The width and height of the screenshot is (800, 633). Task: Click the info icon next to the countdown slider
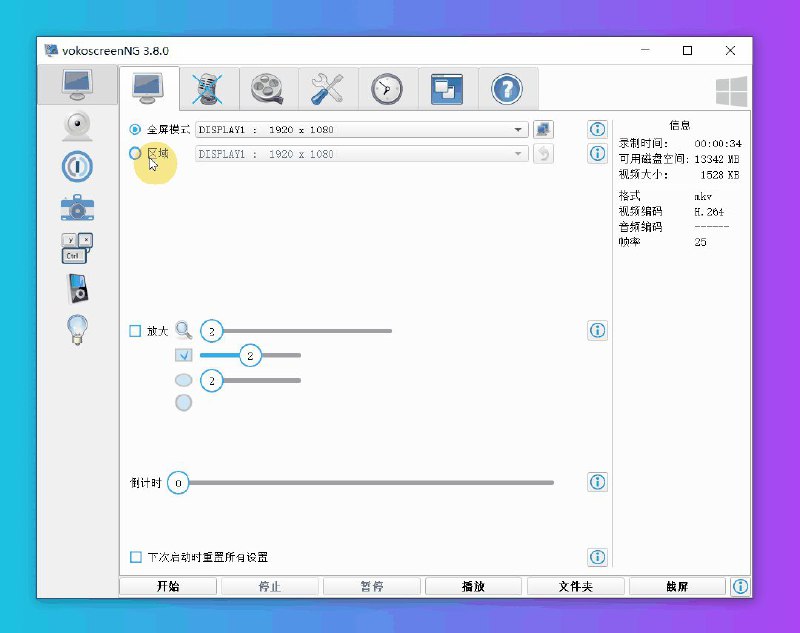(x=597, y=482)
